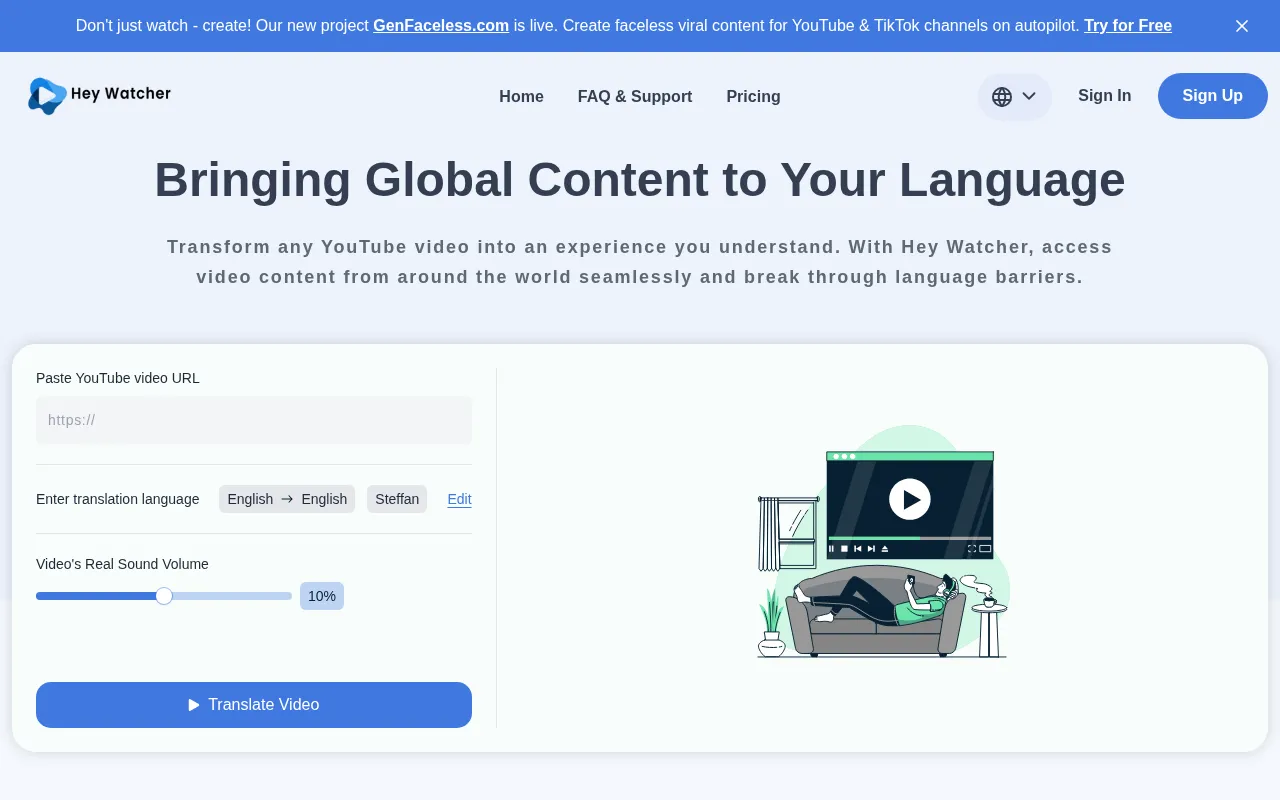Click Edit for translation language

(x=459, y=499)
